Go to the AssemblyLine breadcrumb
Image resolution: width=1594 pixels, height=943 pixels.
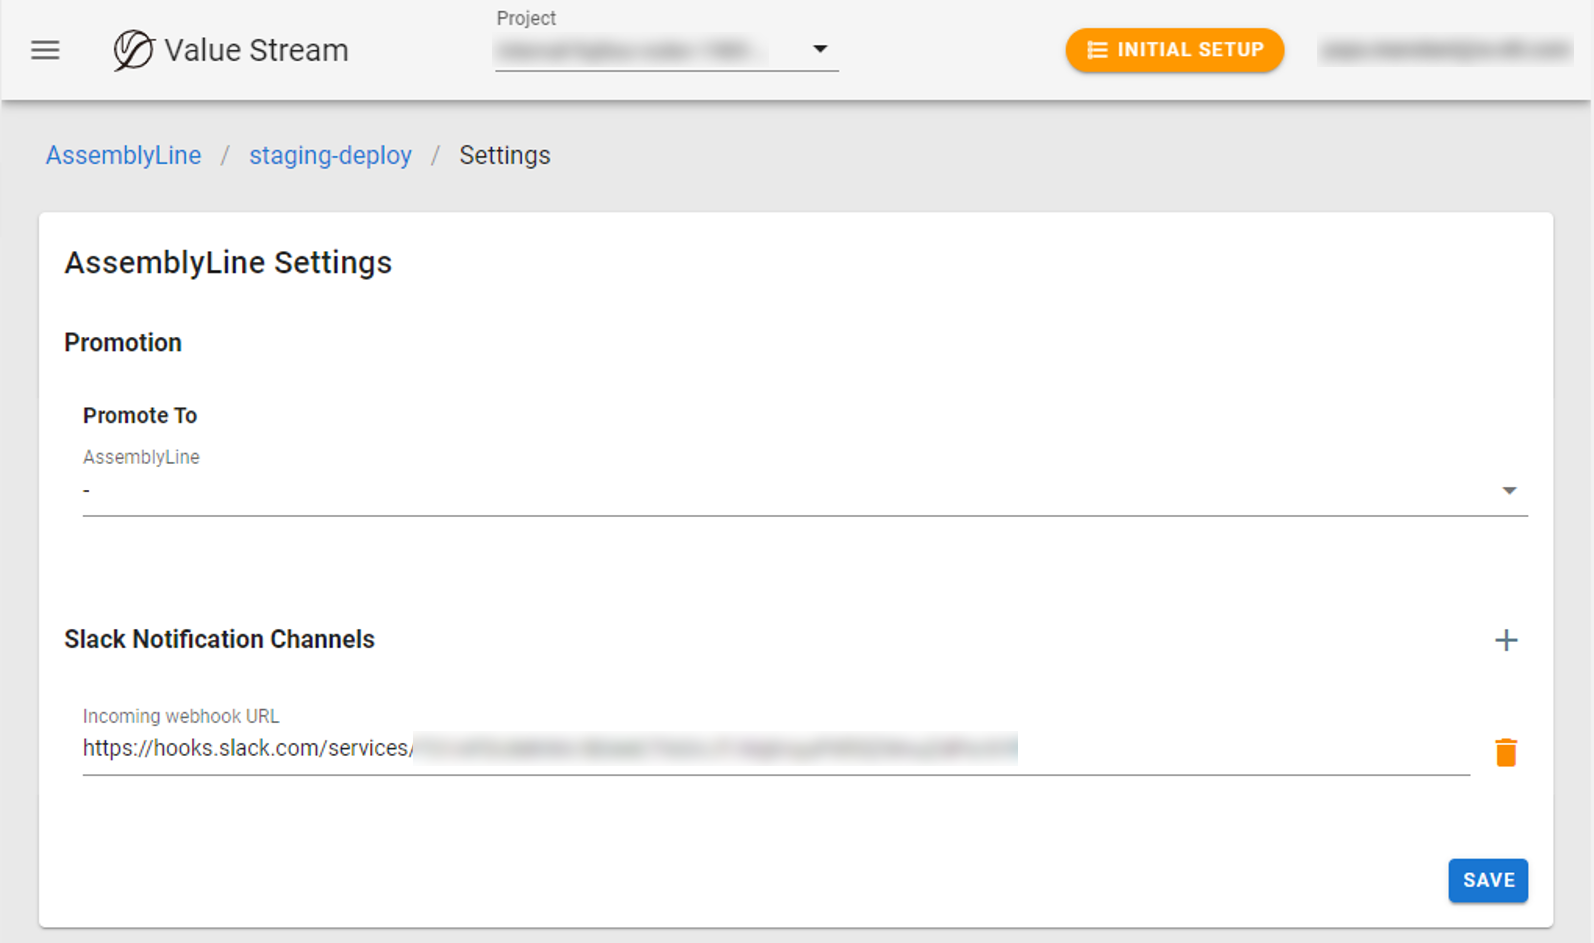tap(123, 155)
